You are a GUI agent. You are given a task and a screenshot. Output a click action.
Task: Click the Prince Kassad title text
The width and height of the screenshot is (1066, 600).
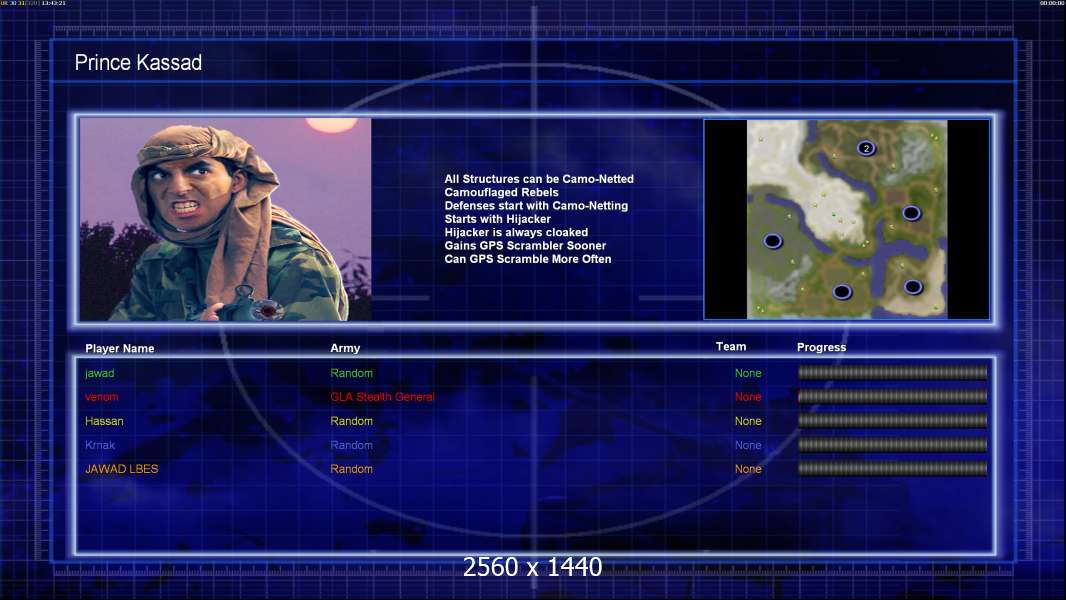click(138, 63)
